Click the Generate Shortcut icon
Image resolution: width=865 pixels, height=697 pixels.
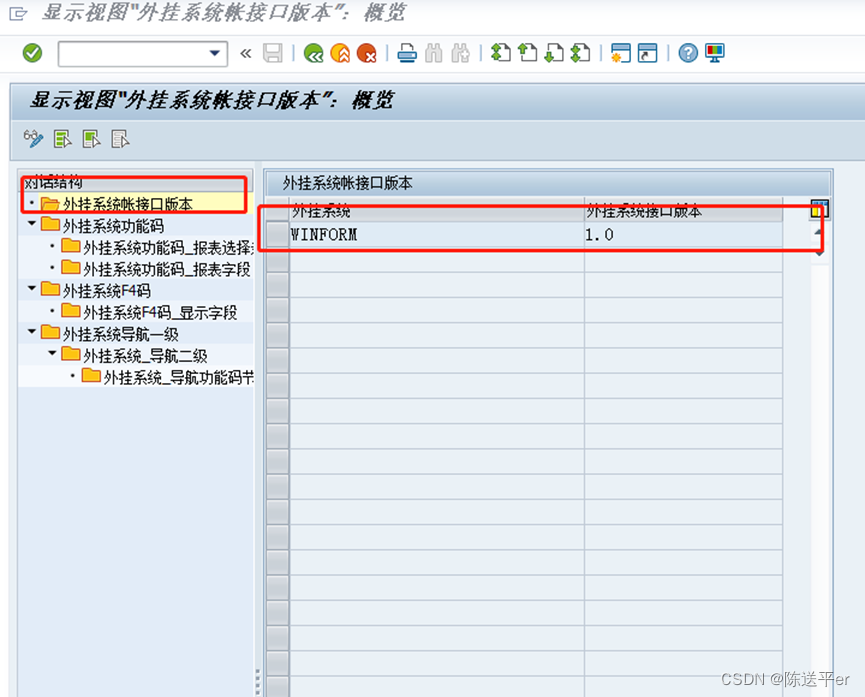point(647,54)
